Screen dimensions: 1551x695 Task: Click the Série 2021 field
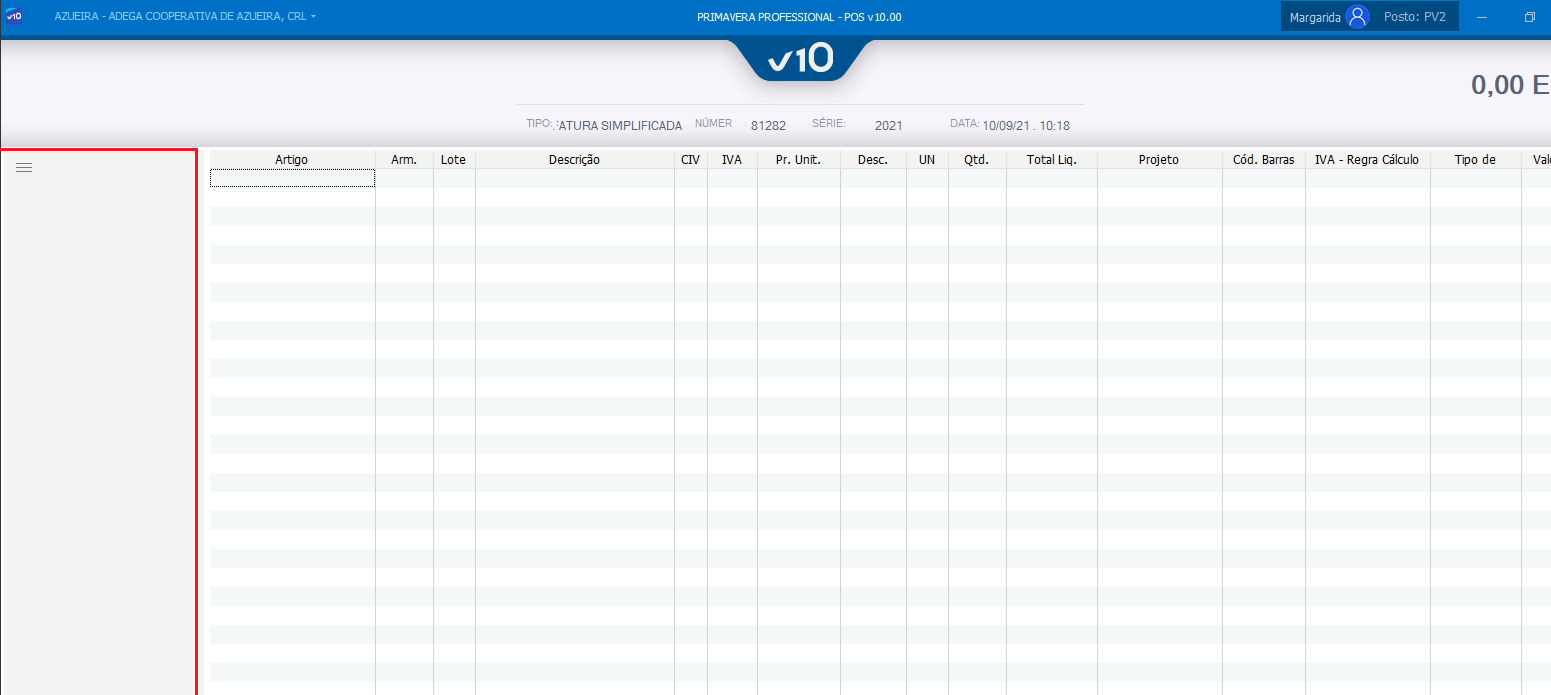pos(888,126)
